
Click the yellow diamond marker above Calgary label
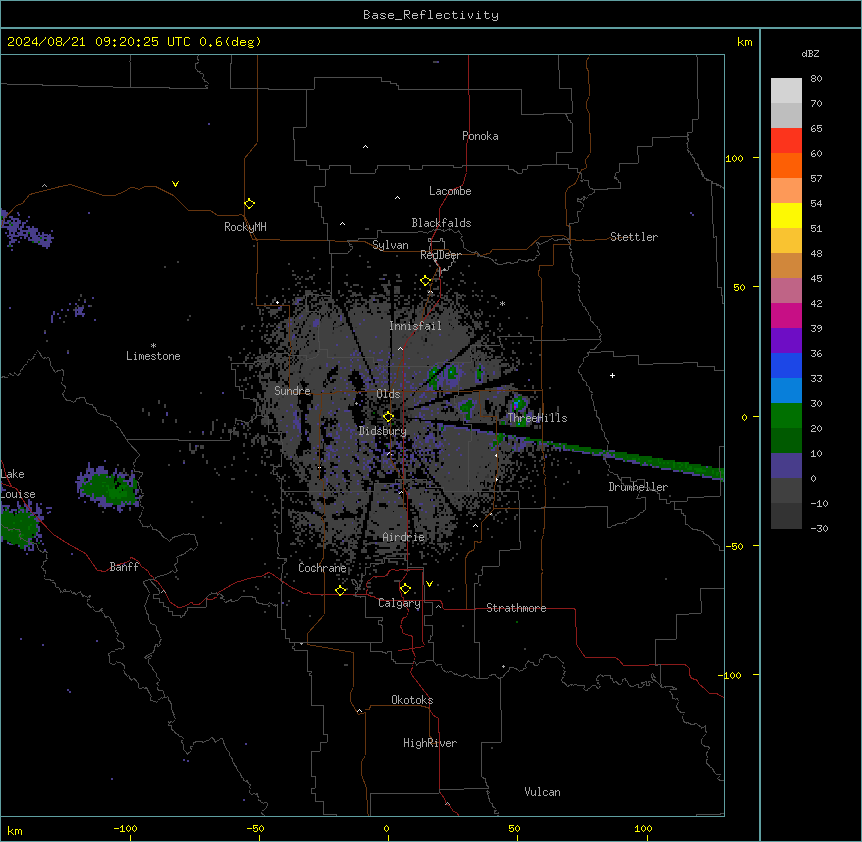[405, 589]
